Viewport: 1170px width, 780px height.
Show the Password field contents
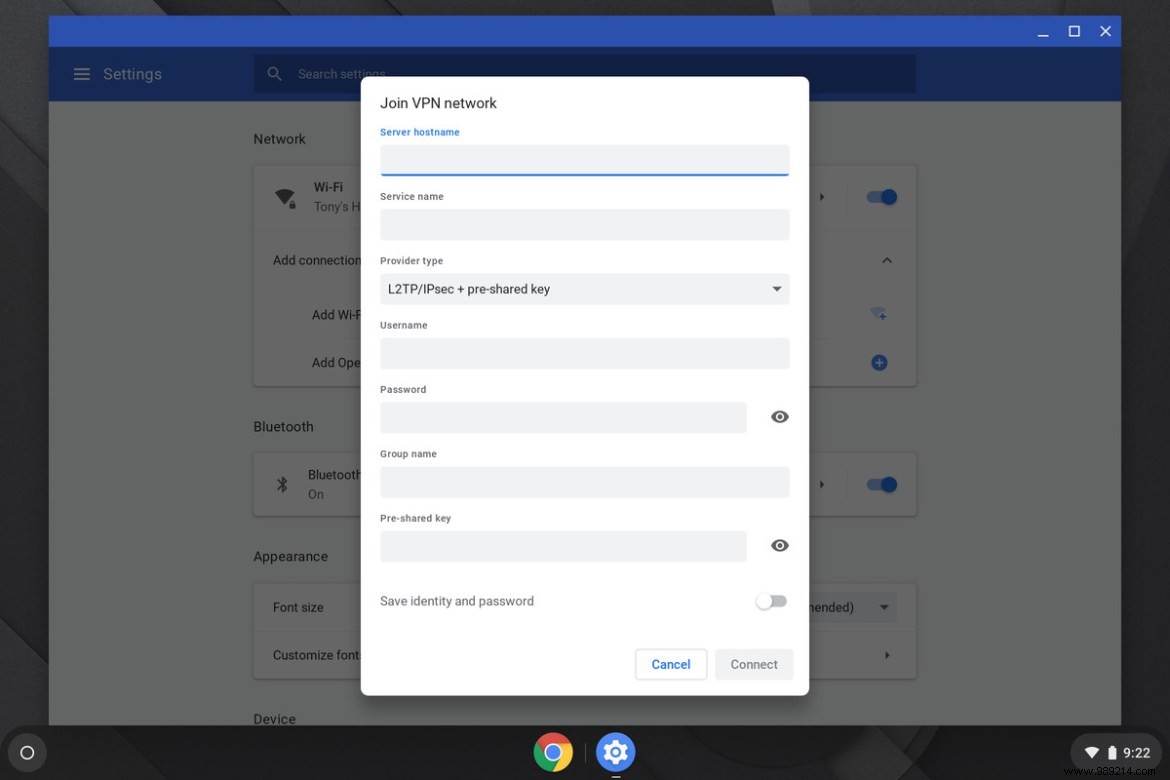point(779,416)
